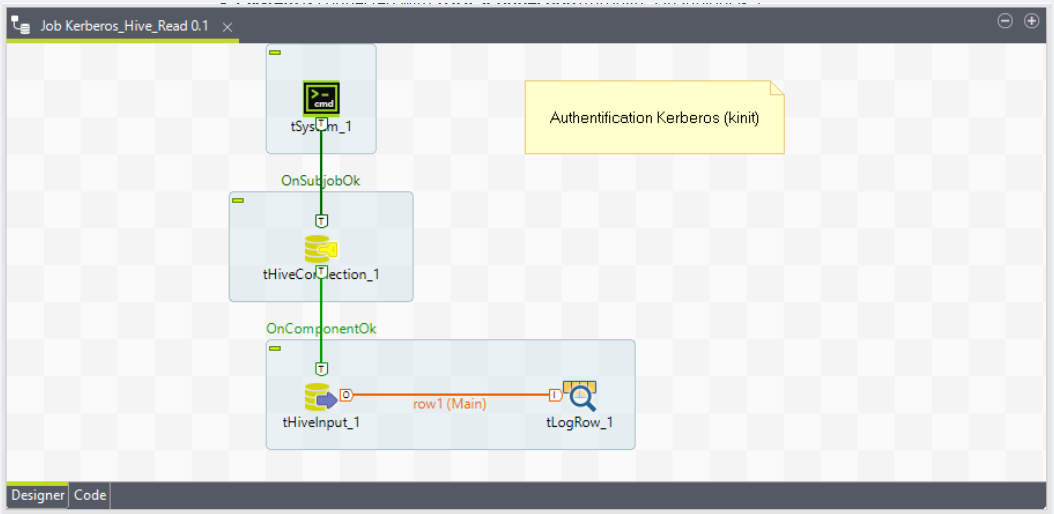Image resolution: width=1054 pixels, height=514 pixels.
Task: Close the Job Kerberos_Hive_Read 0.1 tab
Action: (227, 27)
